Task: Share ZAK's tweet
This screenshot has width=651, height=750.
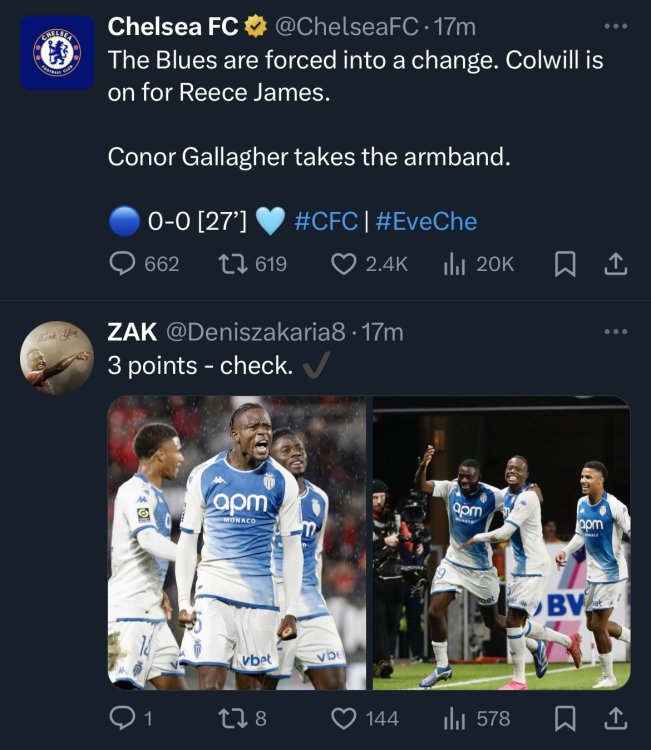Action: (x=616, y=718)
